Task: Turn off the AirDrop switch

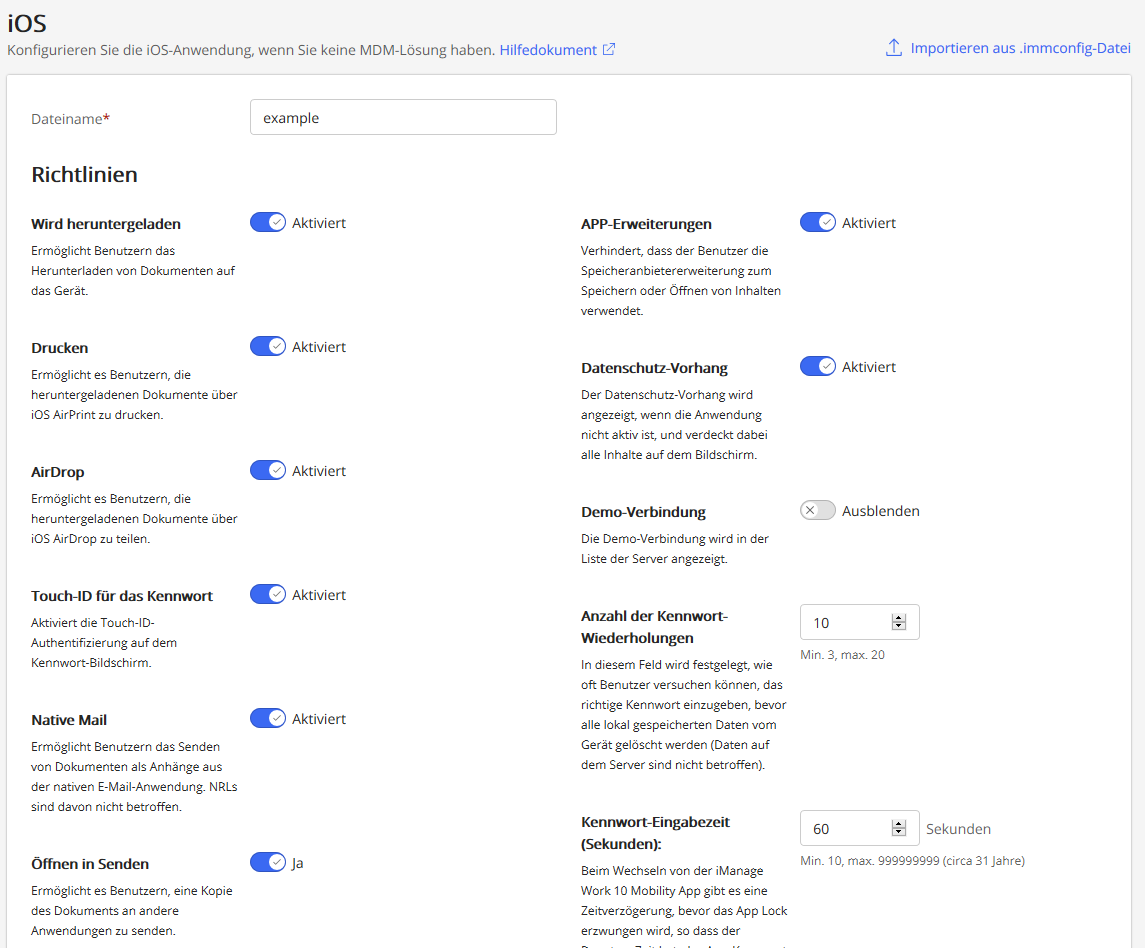Action: click(x=268, y=471)
